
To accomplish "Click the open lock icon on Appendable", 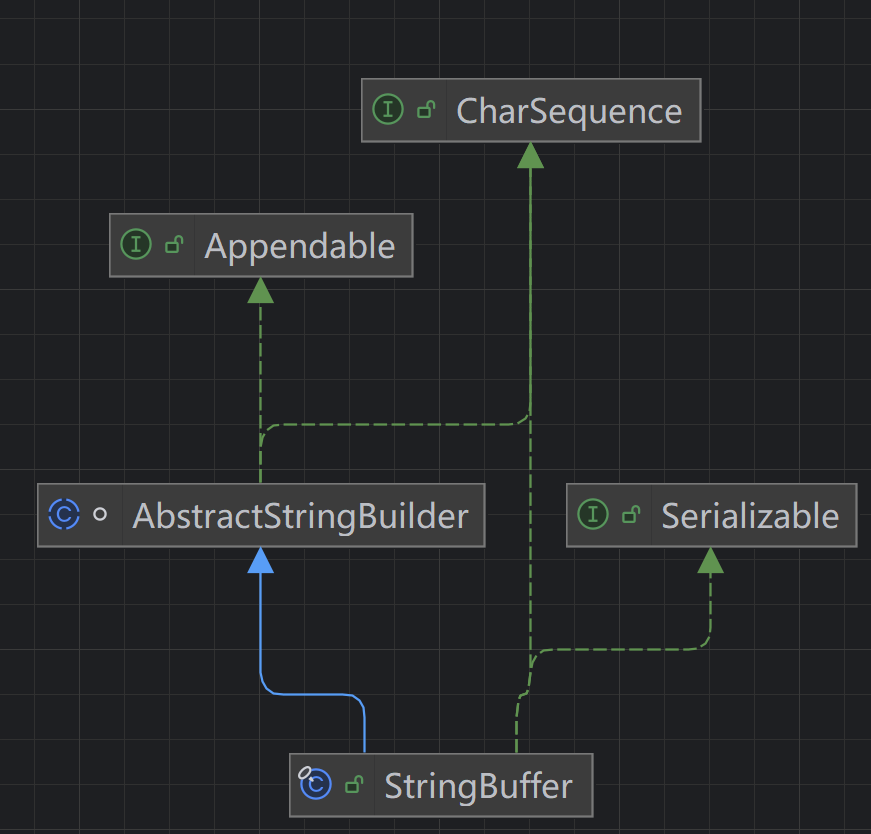I will pos(174,244).
